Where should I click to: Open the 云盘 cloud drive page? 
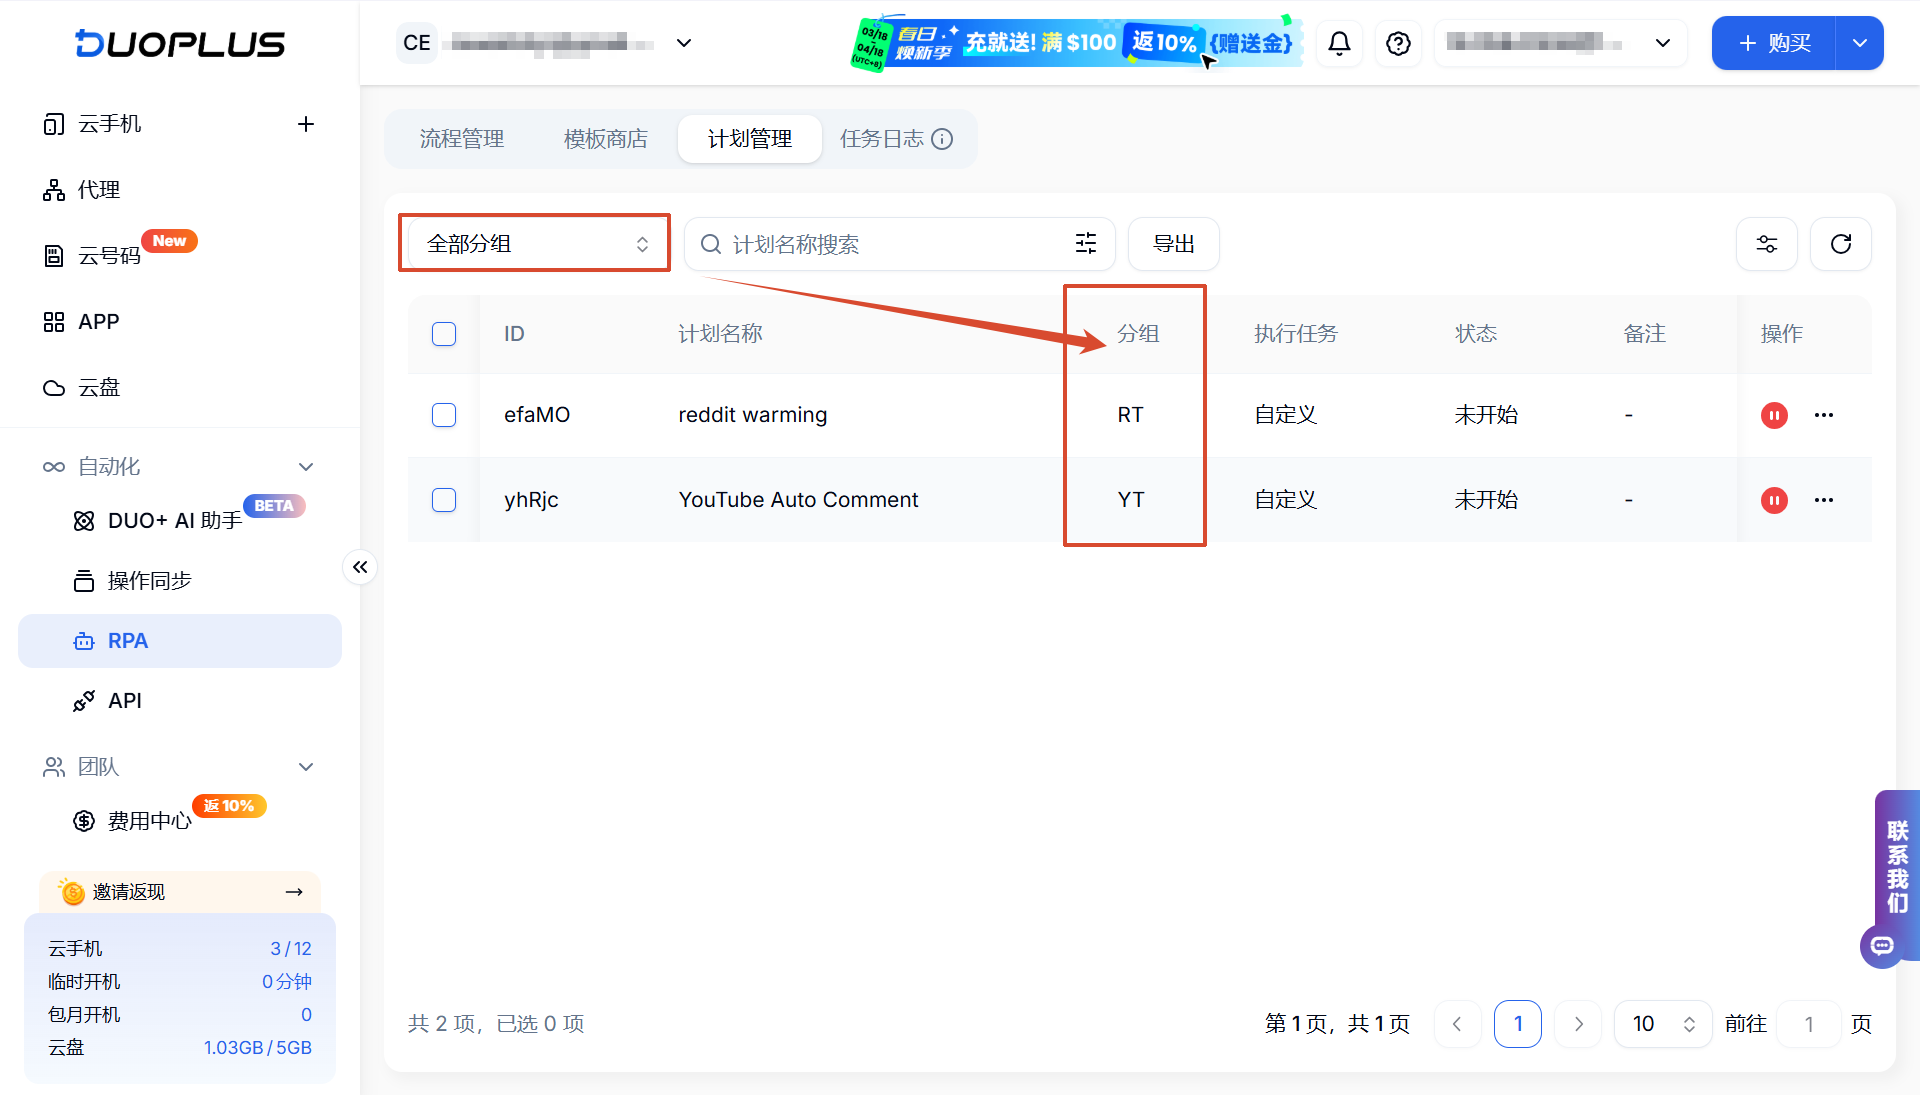click(x=98, y=388)
